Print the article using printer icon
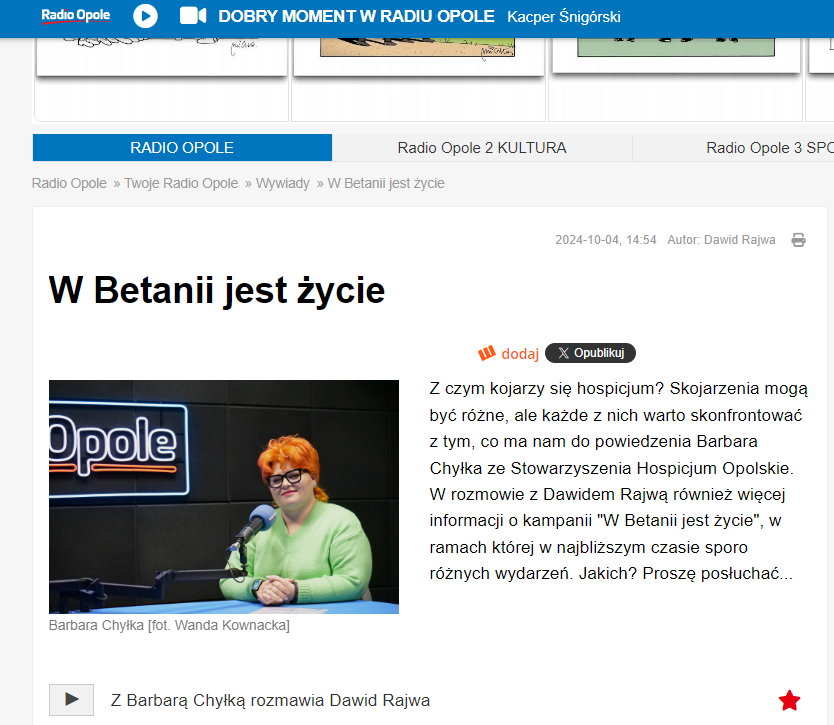834x725 pixels. 798,240
